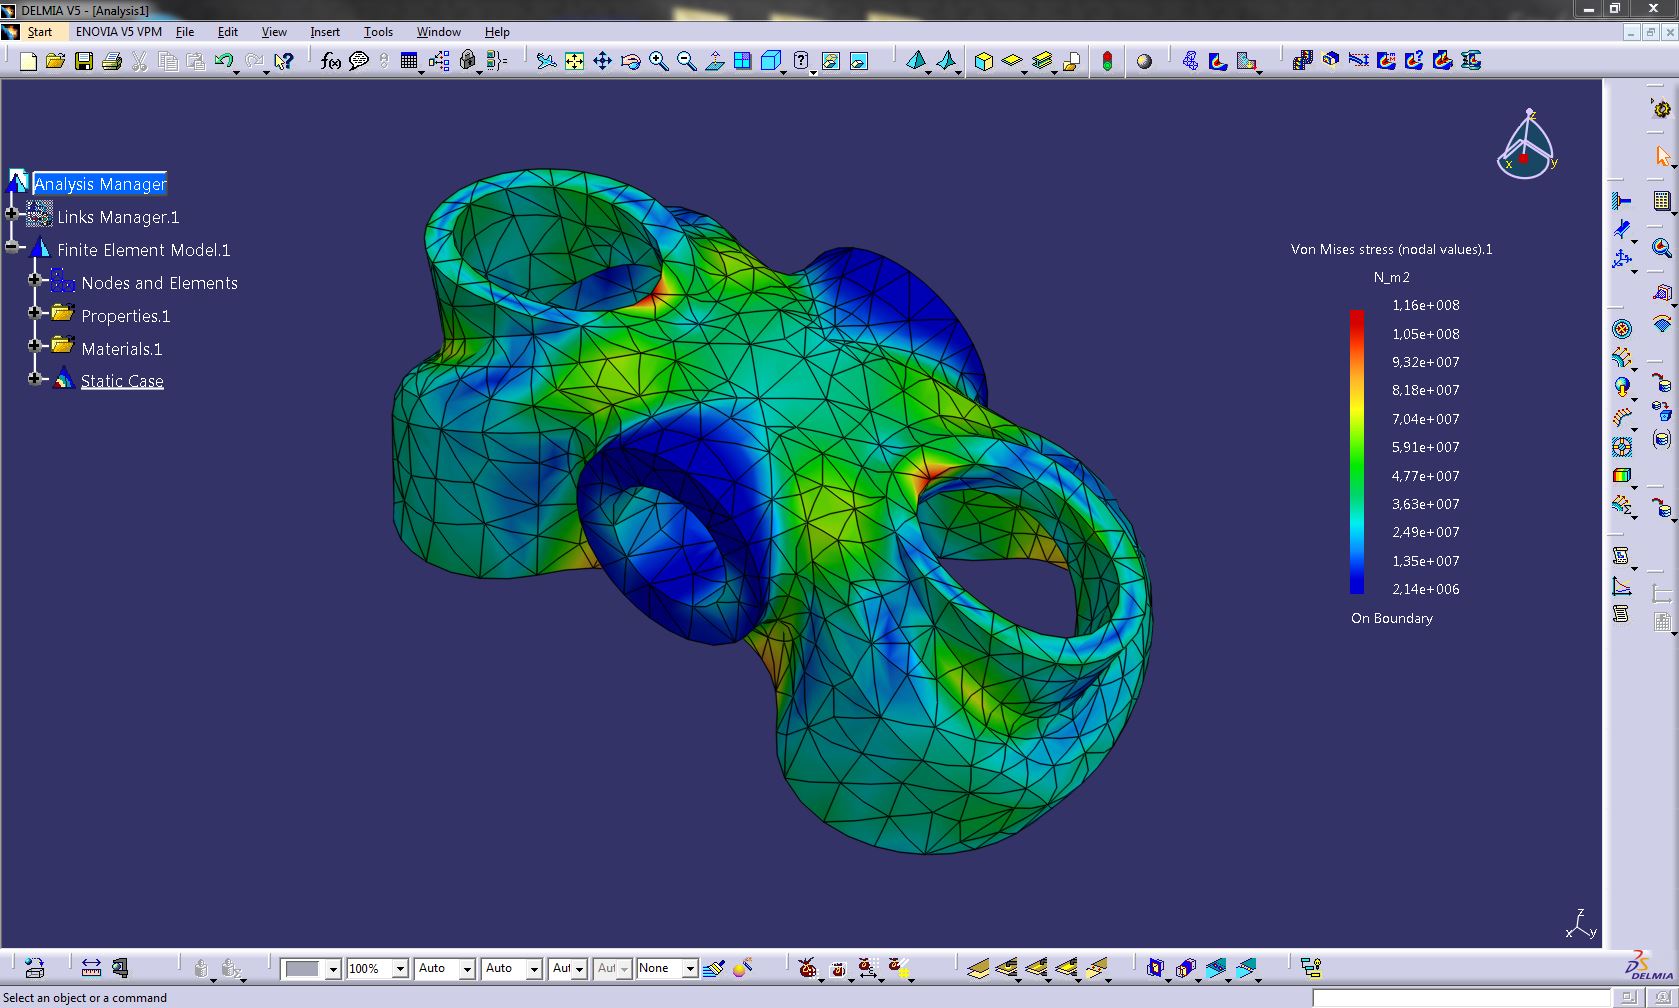Click the New document icon
The height and width of the screenshot is (1008, 1679).
point(28,62)
